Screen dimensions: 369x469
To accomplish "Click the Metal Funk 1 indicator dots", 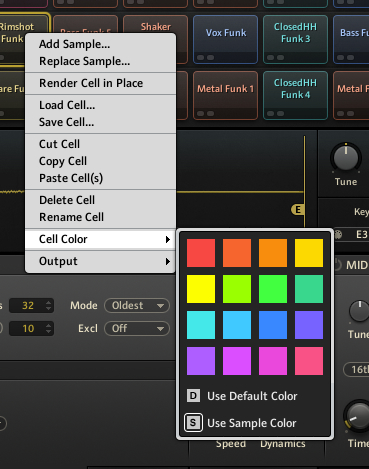I will pyautogui.click(x=205, y=113).
